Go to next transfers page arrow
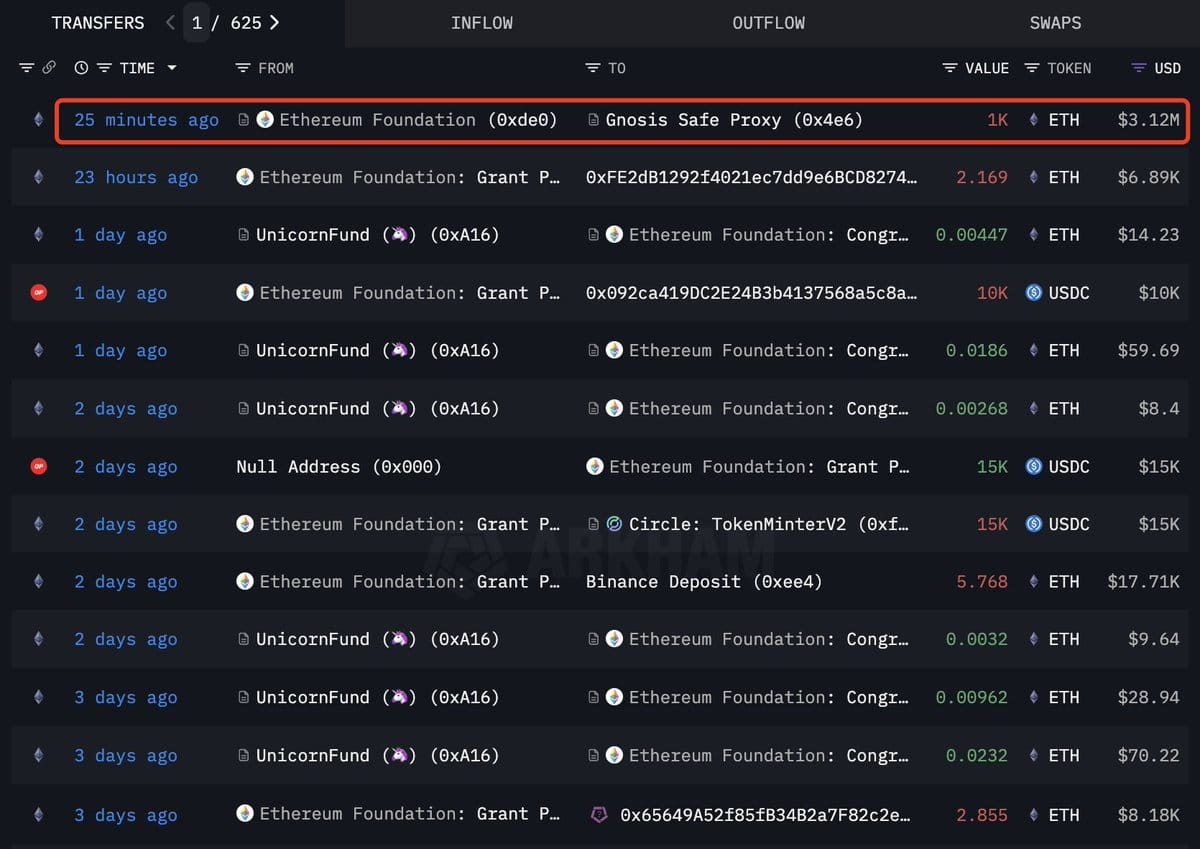Screen dimensions: 1200x849 tap(274, 22)
